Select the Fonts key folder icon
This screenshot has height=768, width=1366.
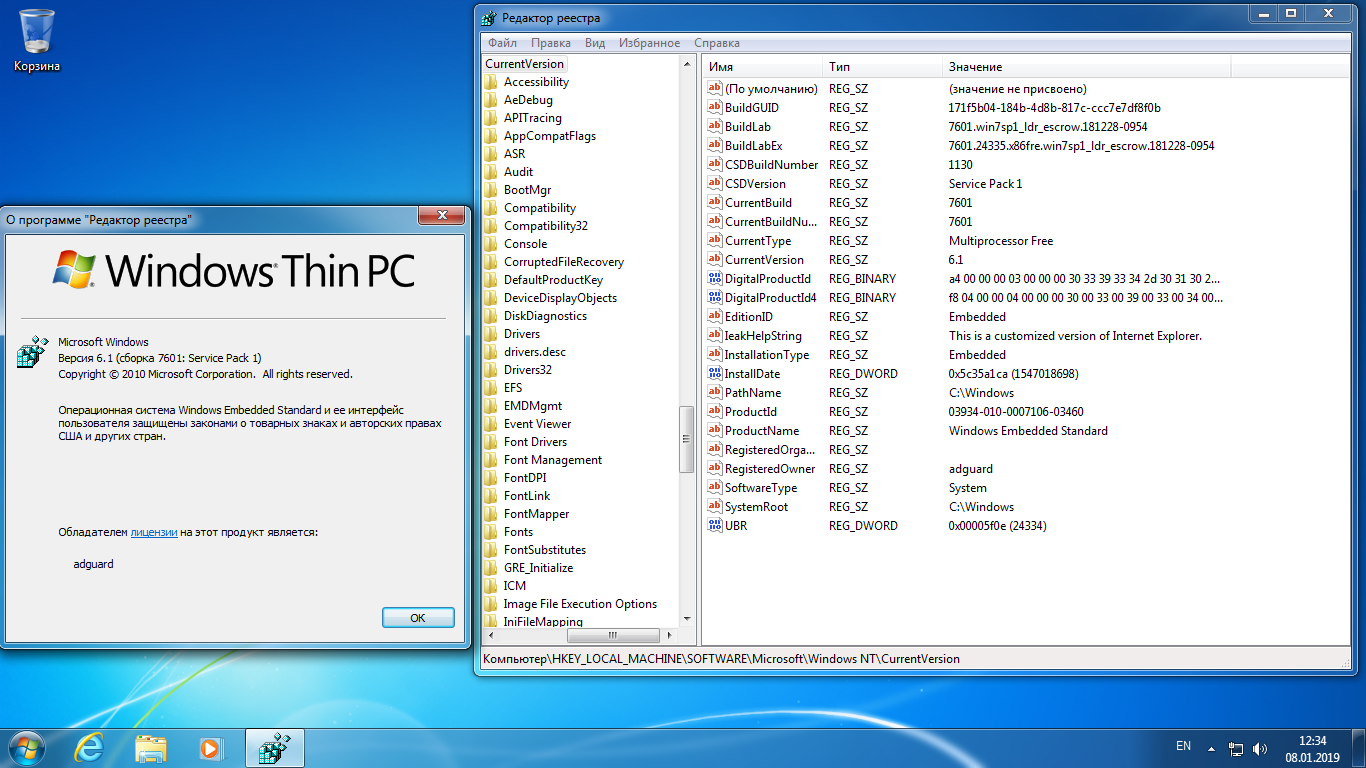pyautogui.click(x=491, y=532)
